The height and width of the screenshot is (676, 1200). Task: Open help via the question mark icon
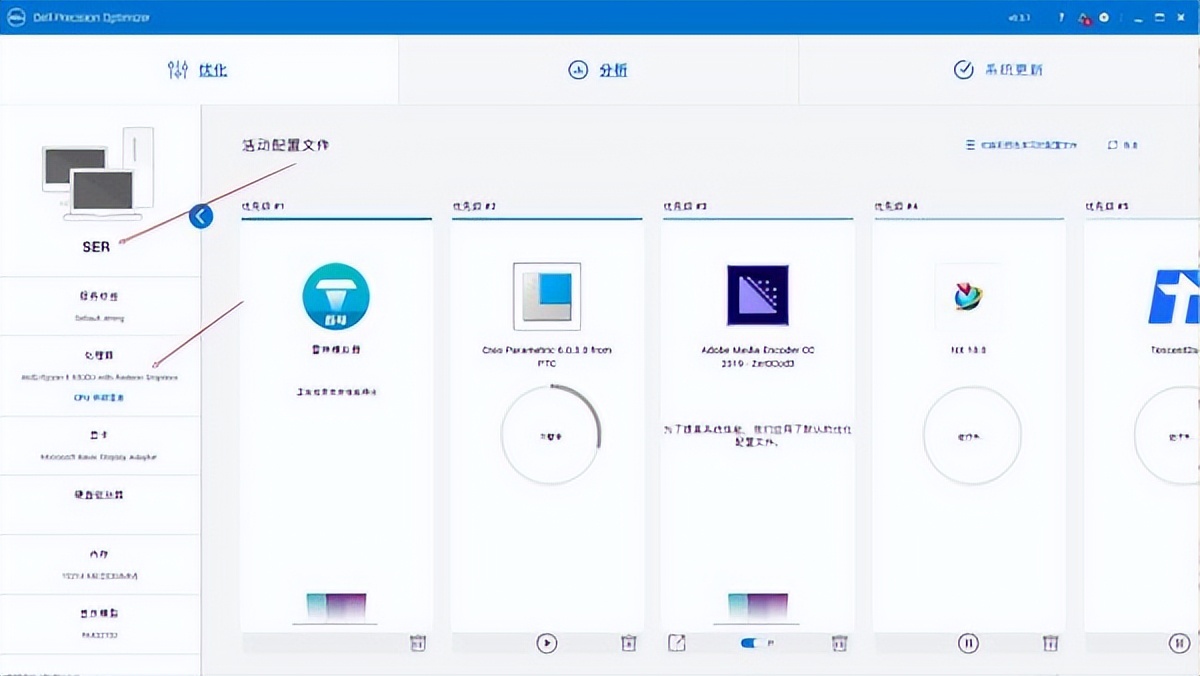point(1061,18)
